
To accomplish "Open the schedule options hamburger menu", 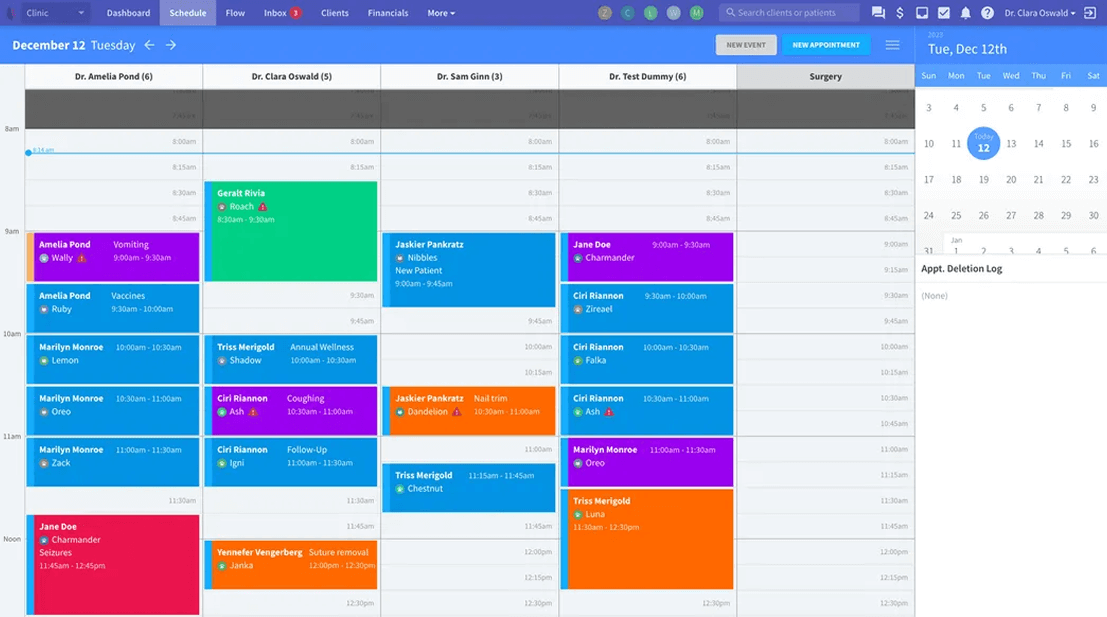I will [894, 44].
